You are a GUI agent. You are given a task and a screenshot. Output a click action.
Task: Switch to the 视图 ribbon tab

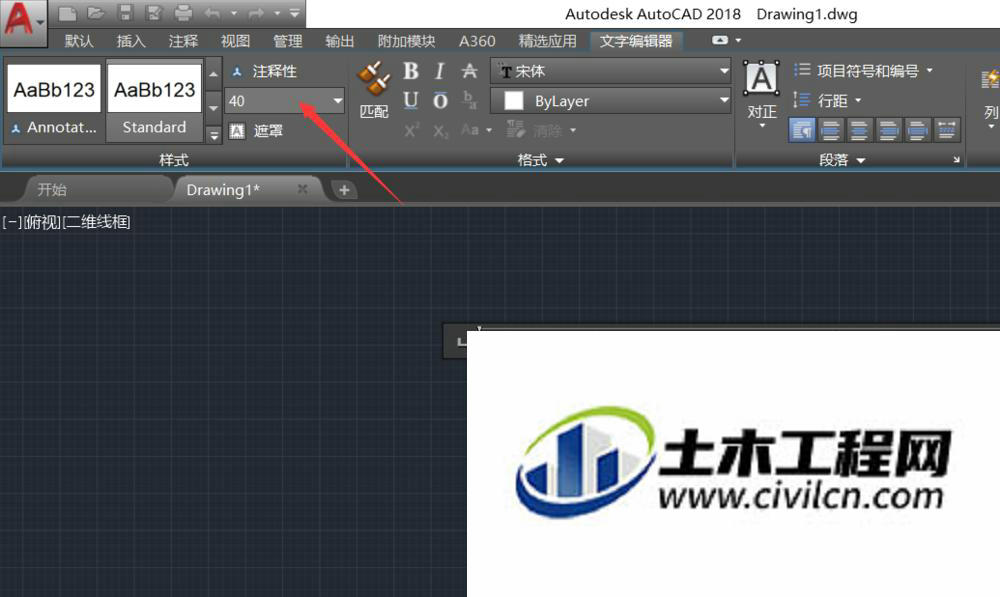pos(235,41)
